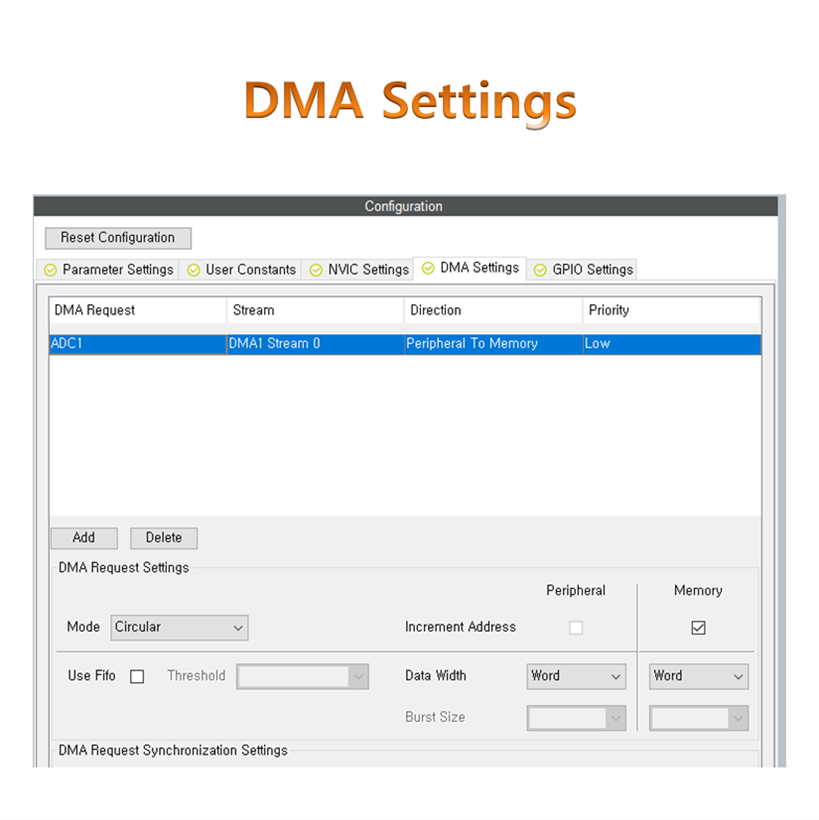
Task: Click the check icon beside GPIO Settings
Action: 540,270
